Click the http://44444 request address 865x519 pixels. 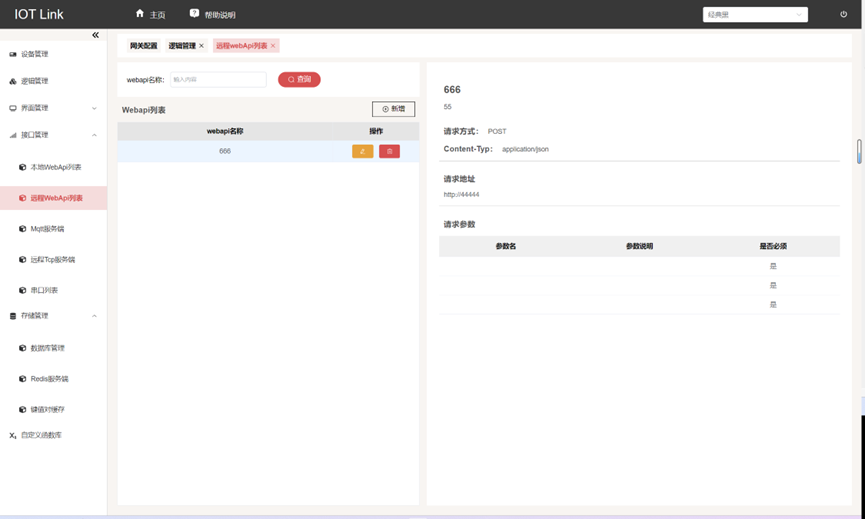pyautogui.click(x=461, y=195)
